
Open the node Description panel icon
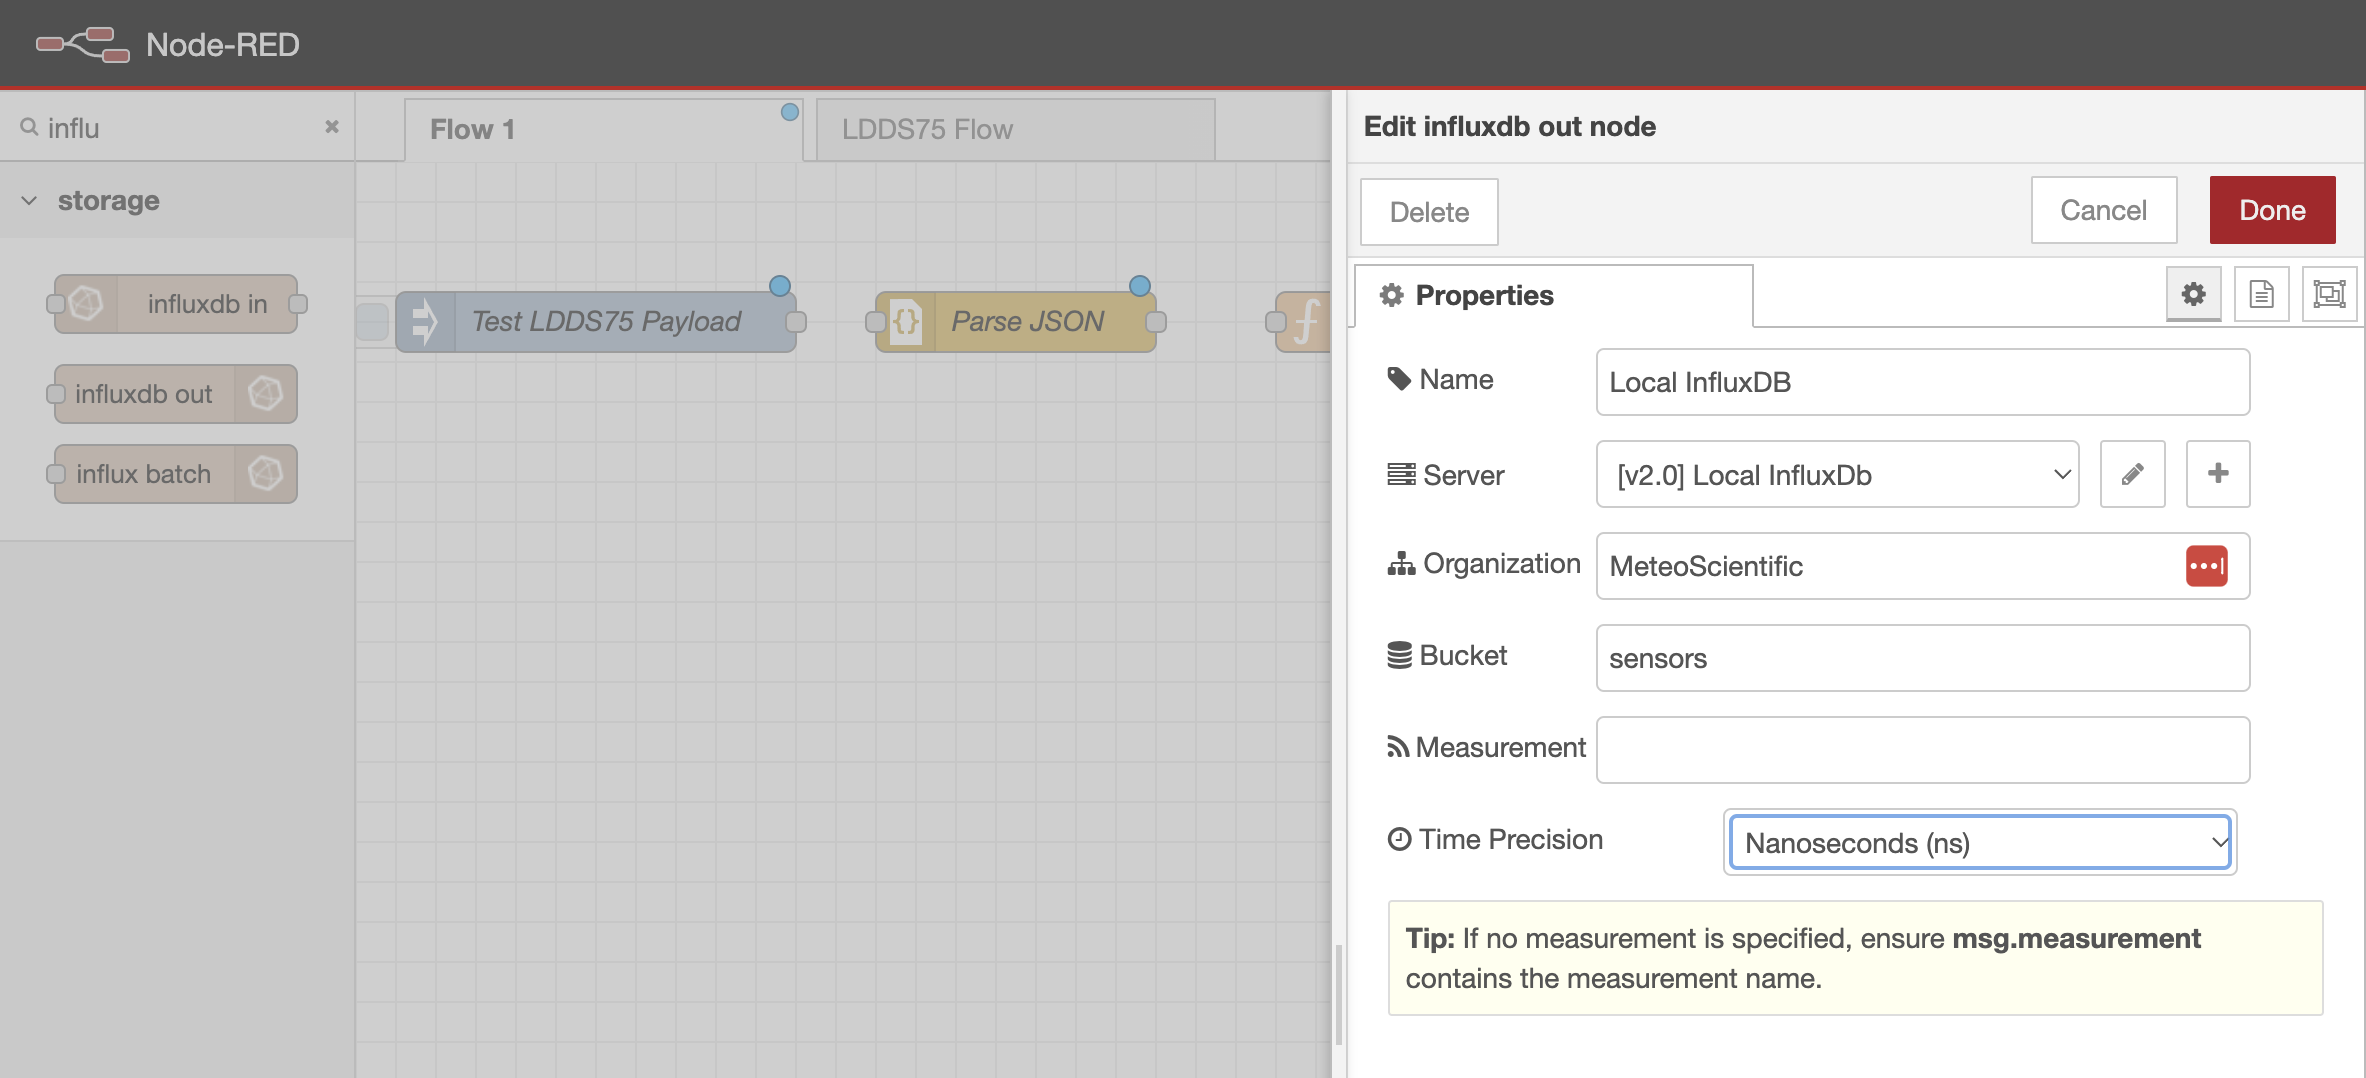click(x=2261, y=293)
